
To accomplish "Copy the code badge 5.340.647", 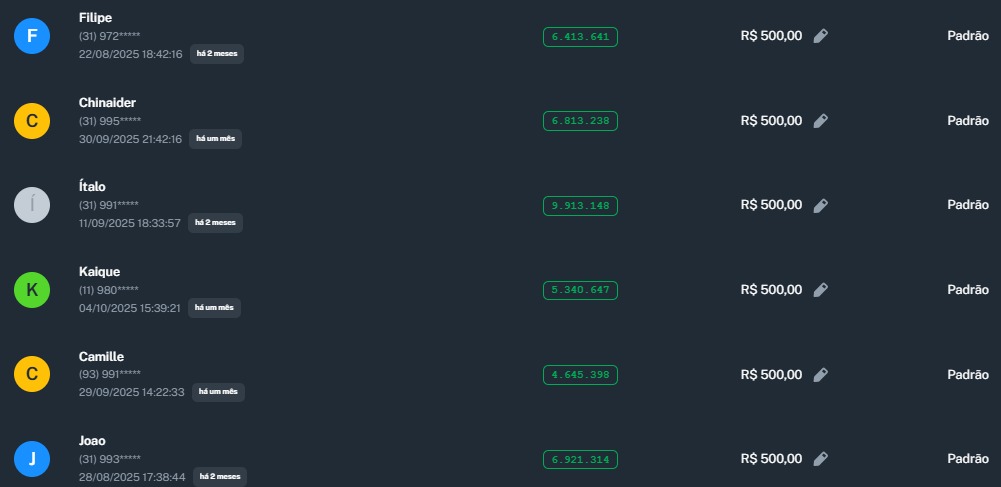I will [580, 290].
